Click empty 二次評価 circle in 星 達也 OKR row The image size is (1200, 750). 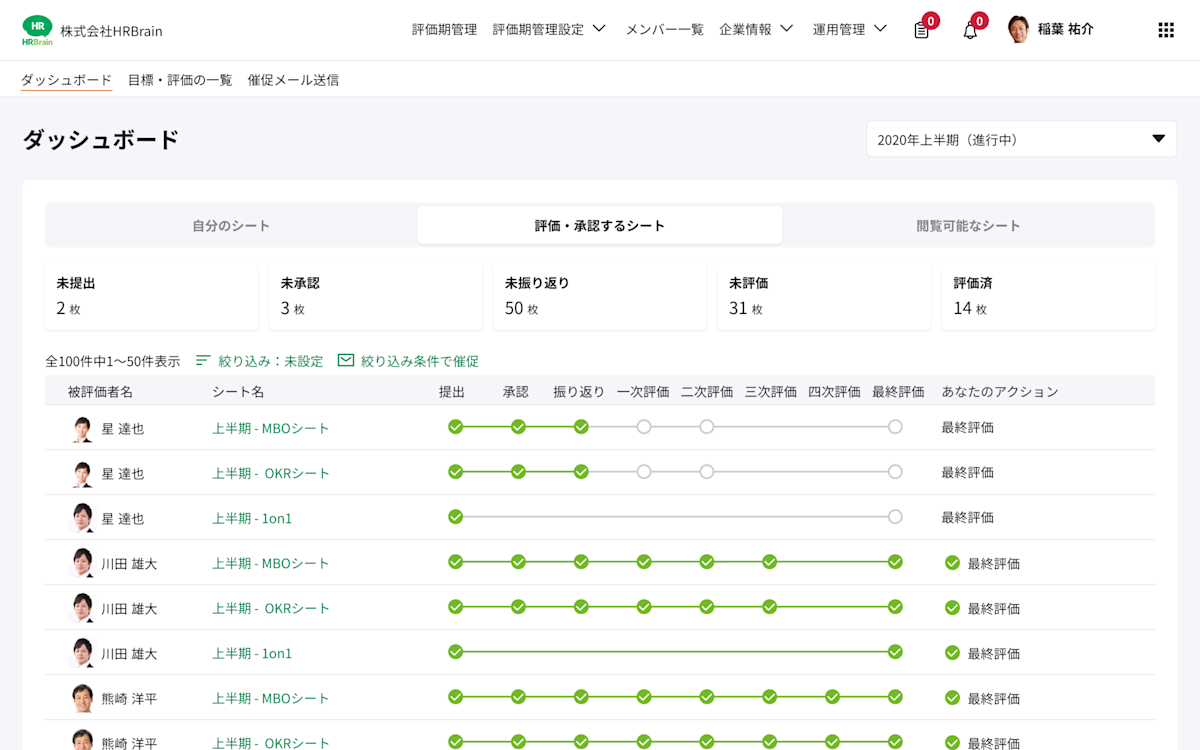[707, 472]
